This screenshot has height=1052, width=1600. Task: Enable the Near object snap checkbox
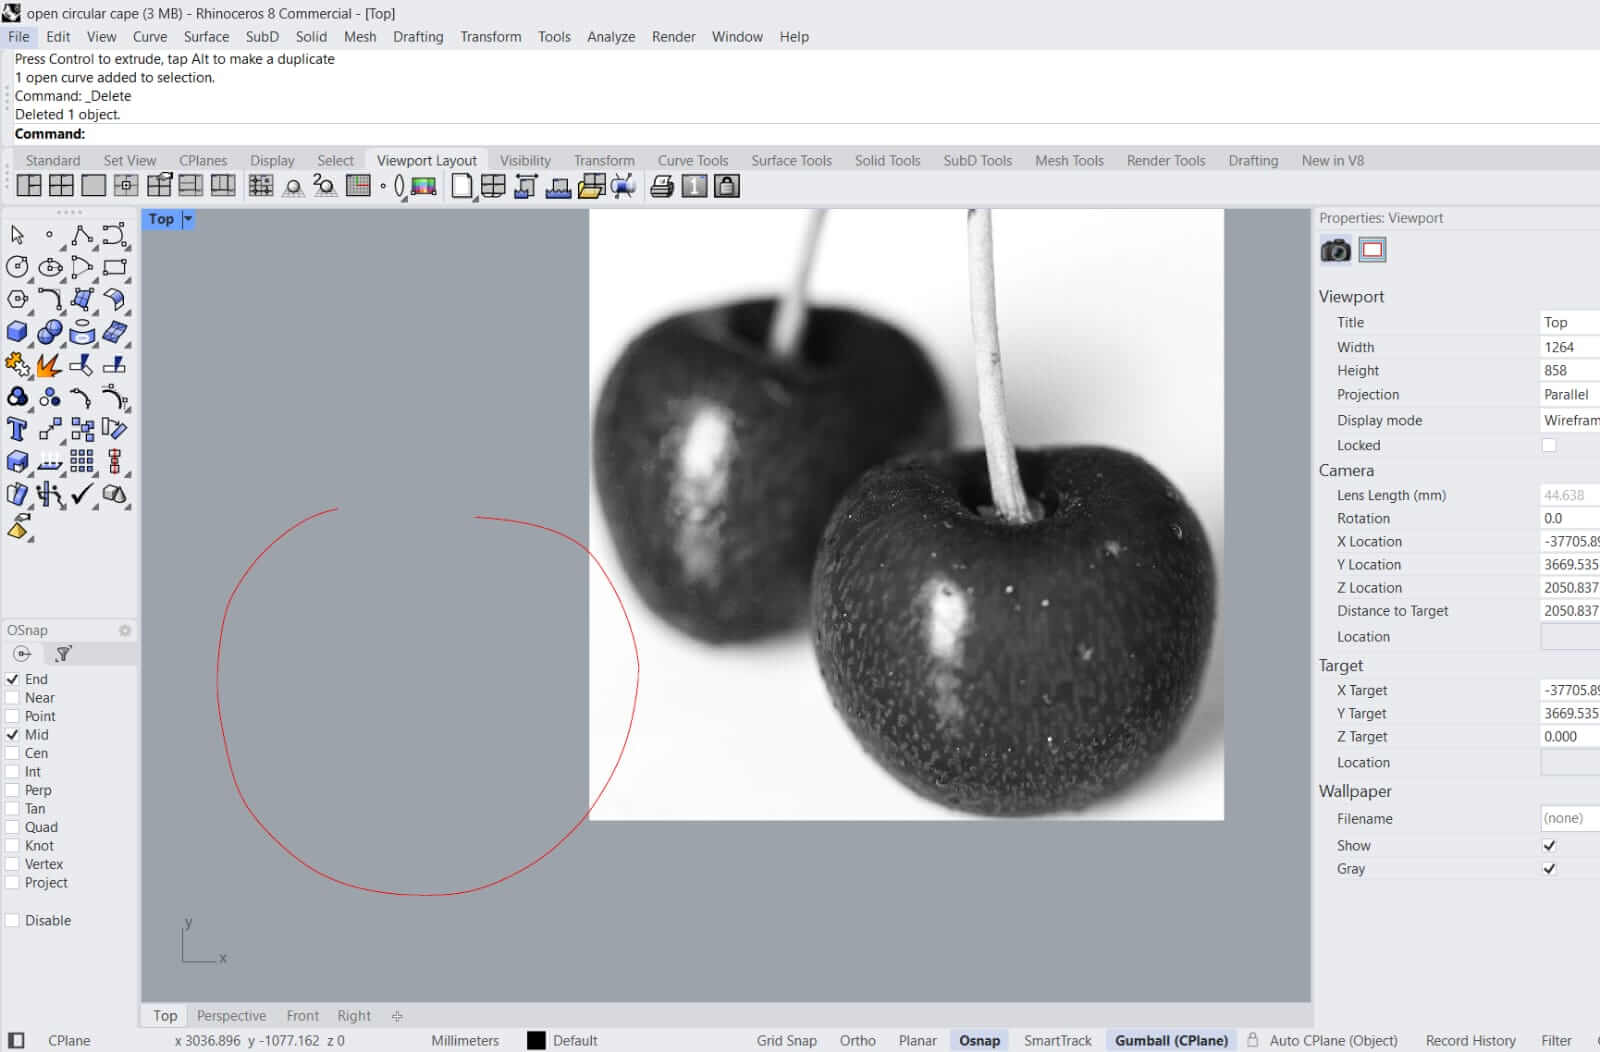13,698
